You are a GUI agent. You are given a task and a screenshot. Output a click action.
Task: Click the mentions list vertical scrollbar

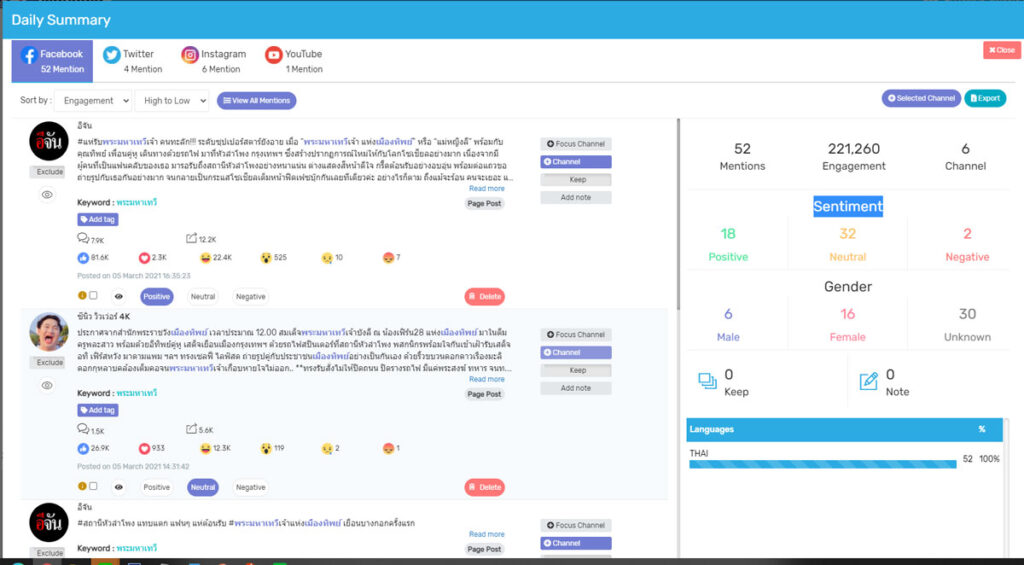[679, 216]
